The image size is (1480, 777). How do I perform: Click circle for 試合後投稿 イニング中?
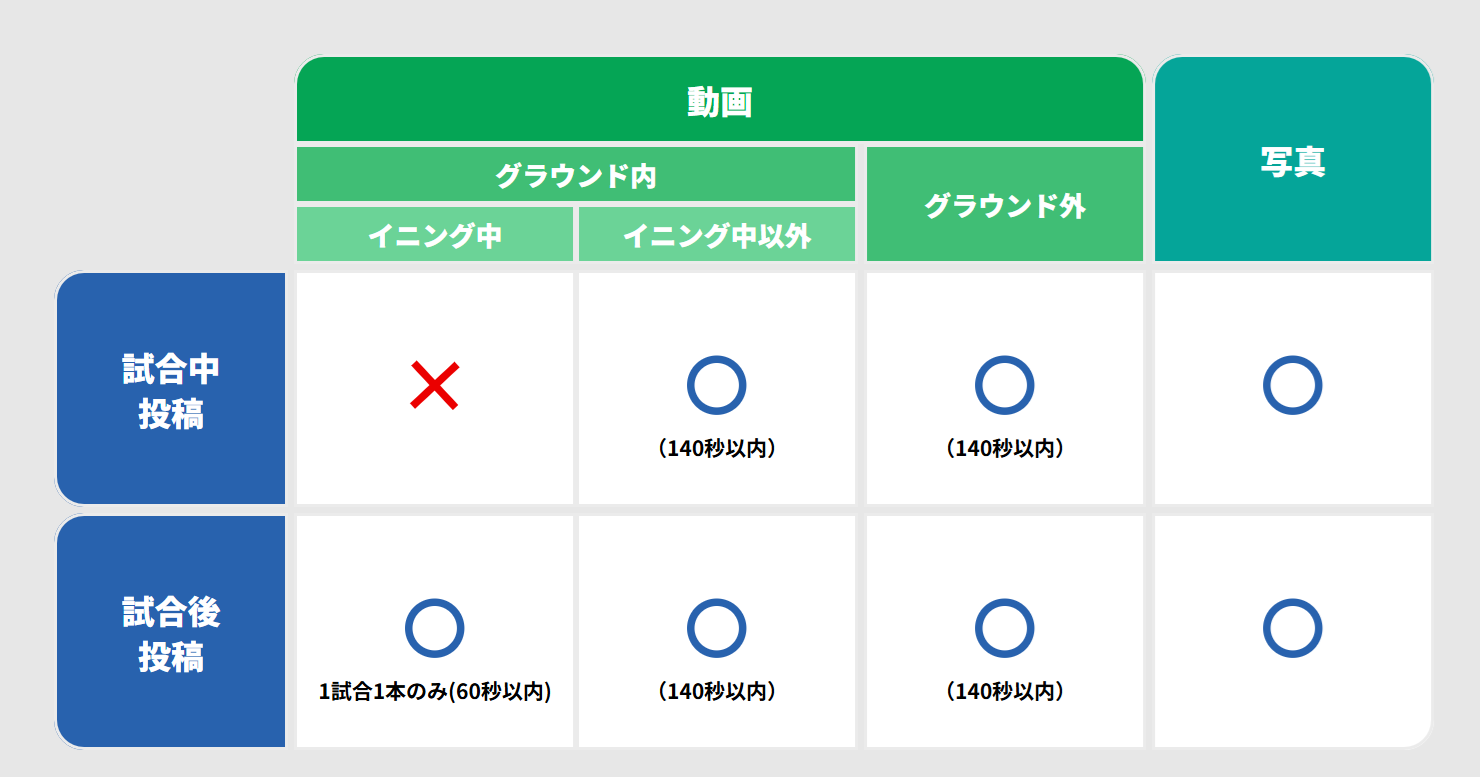point(434,628)
